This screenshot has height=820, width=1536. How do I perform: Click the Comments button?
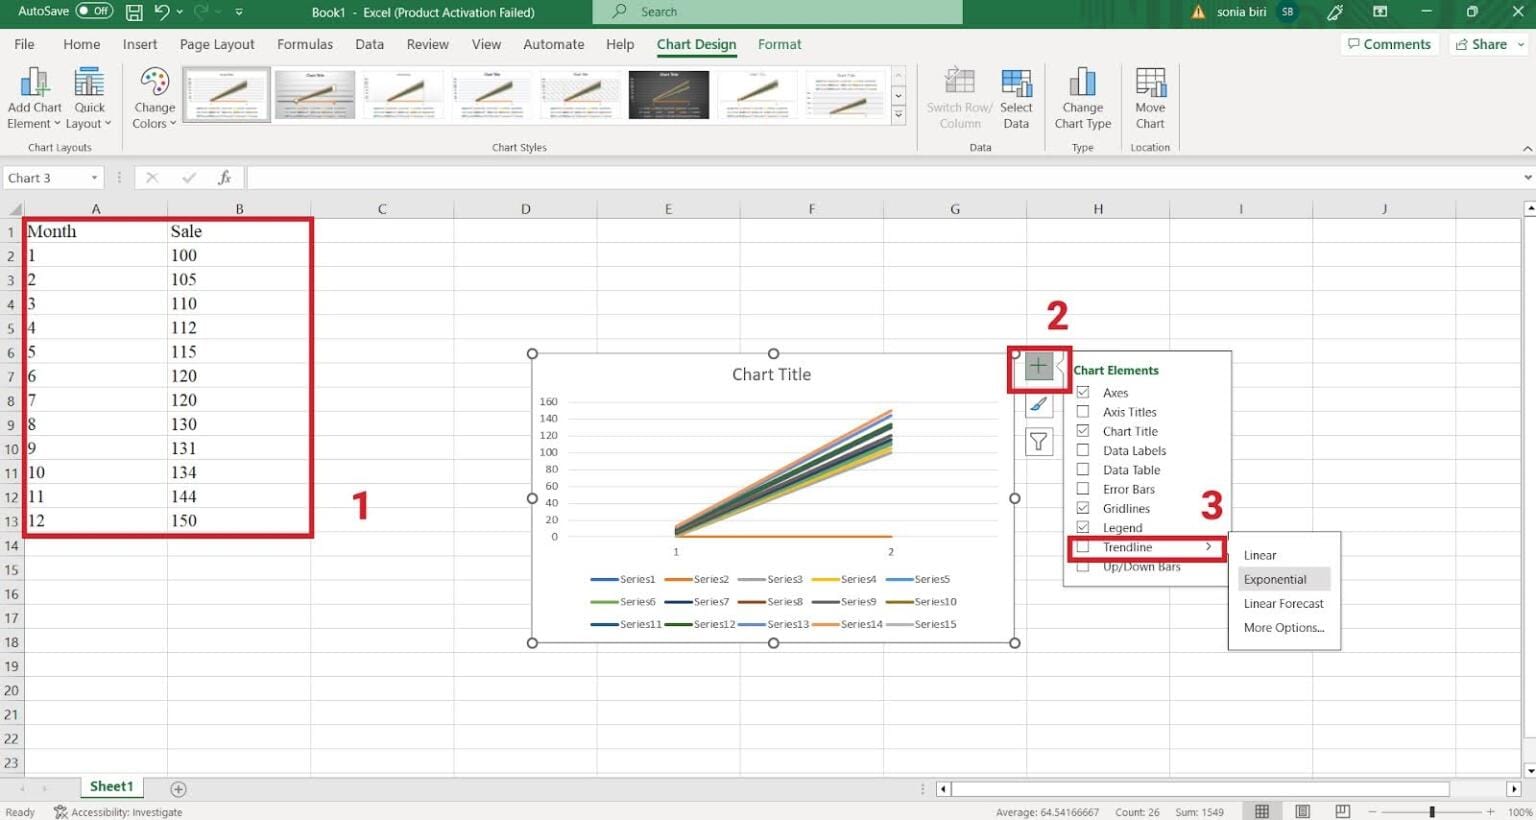(1389, 44)
